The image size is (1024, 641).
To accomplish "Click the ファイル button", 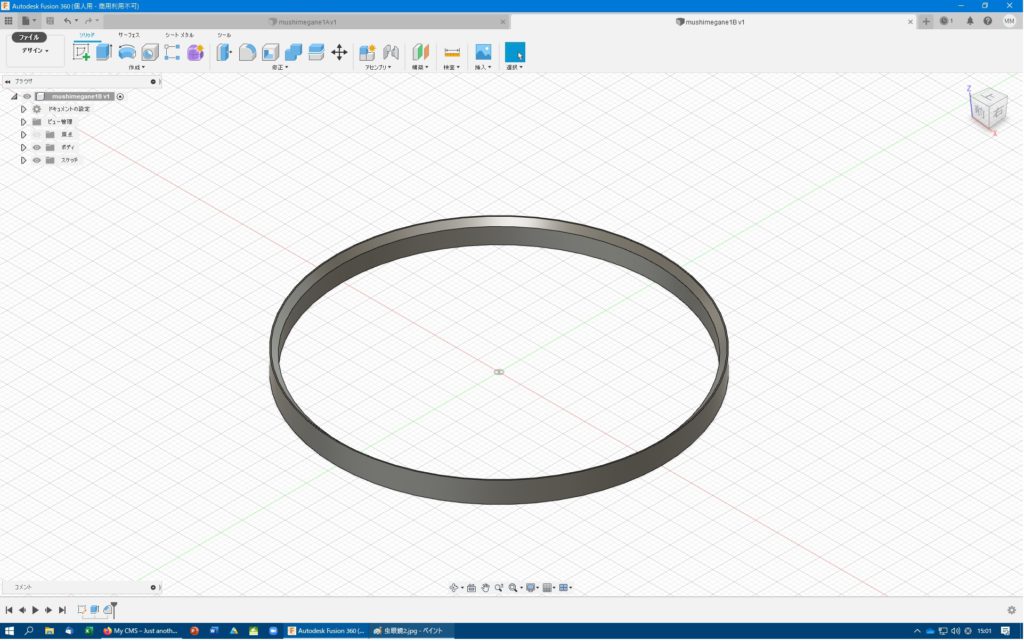I will (29, 37).
